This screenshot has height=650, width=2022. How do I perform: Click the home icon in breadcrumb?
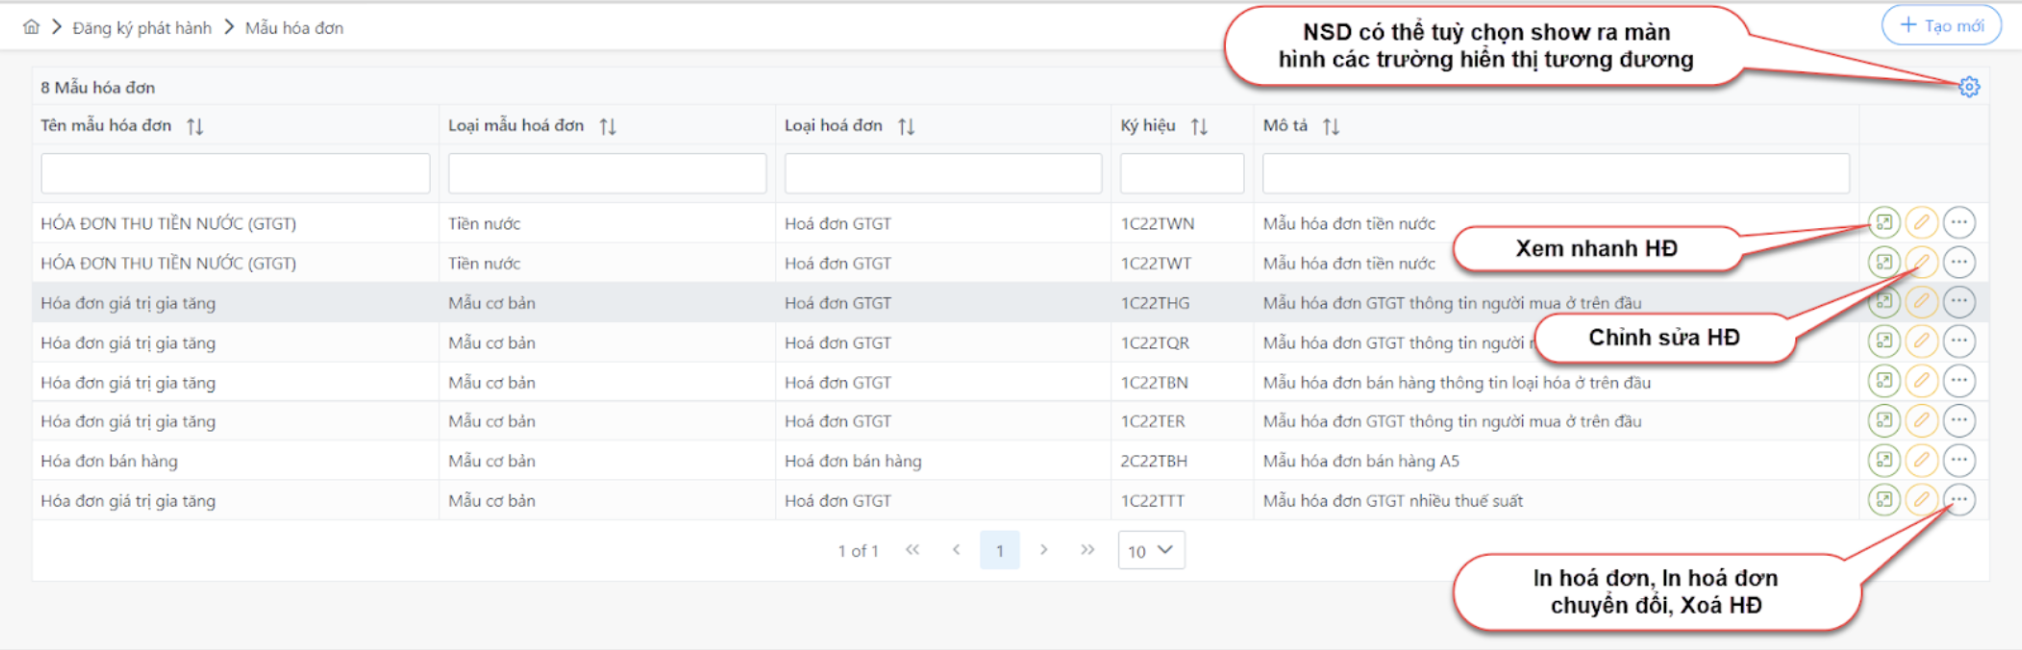[32, 27]
